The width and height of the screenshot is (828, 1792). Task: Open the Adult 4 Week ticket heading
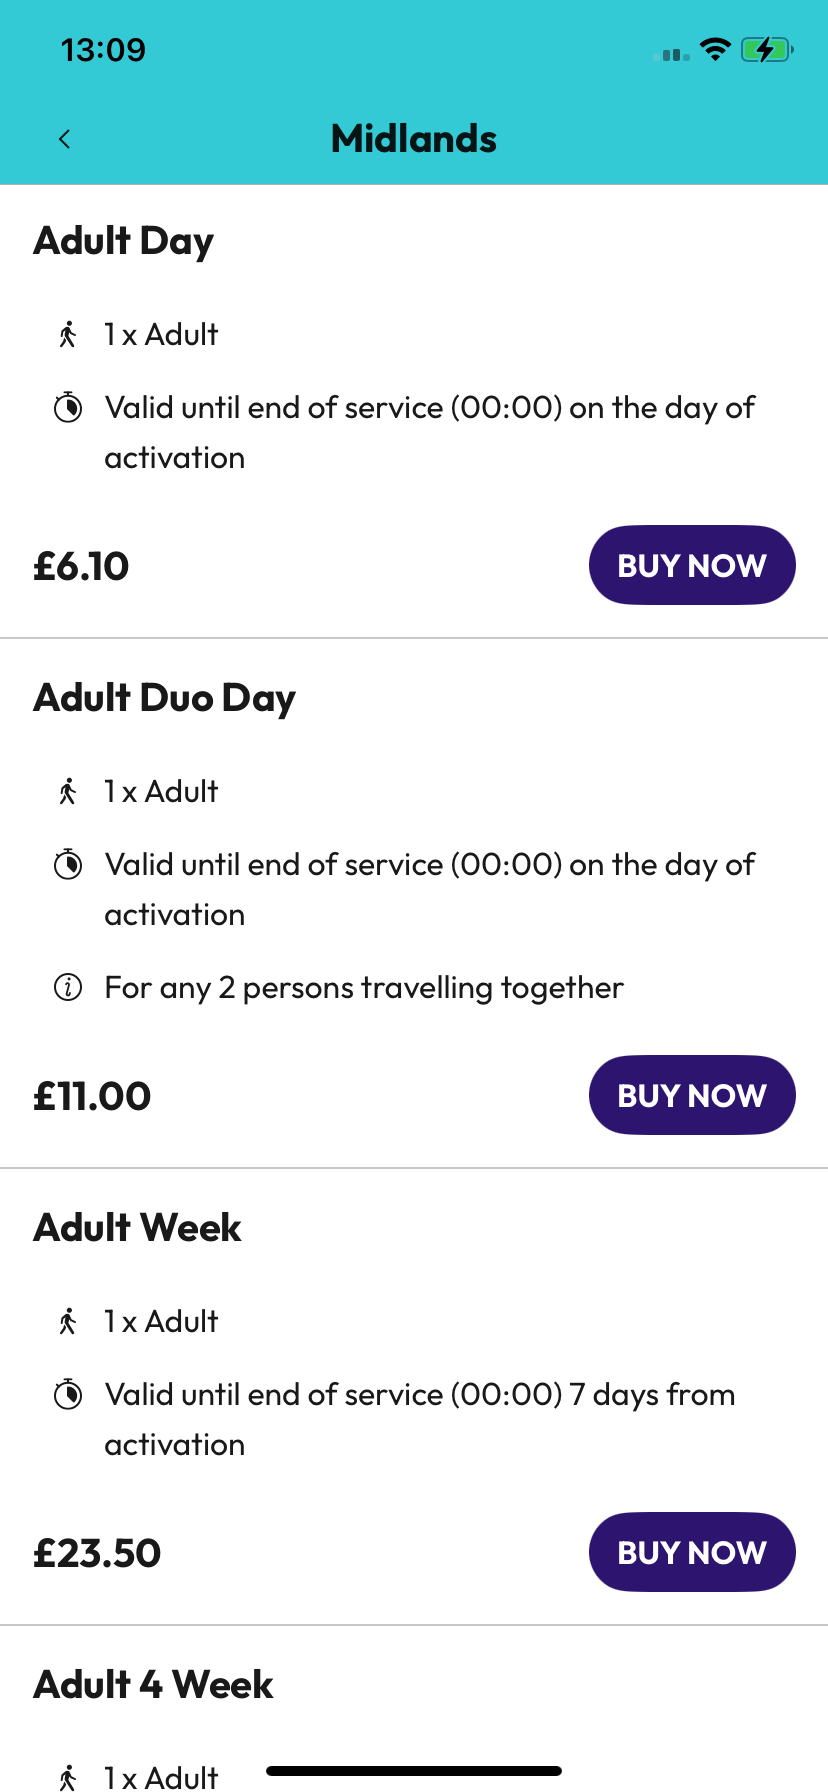(154, 1685)
